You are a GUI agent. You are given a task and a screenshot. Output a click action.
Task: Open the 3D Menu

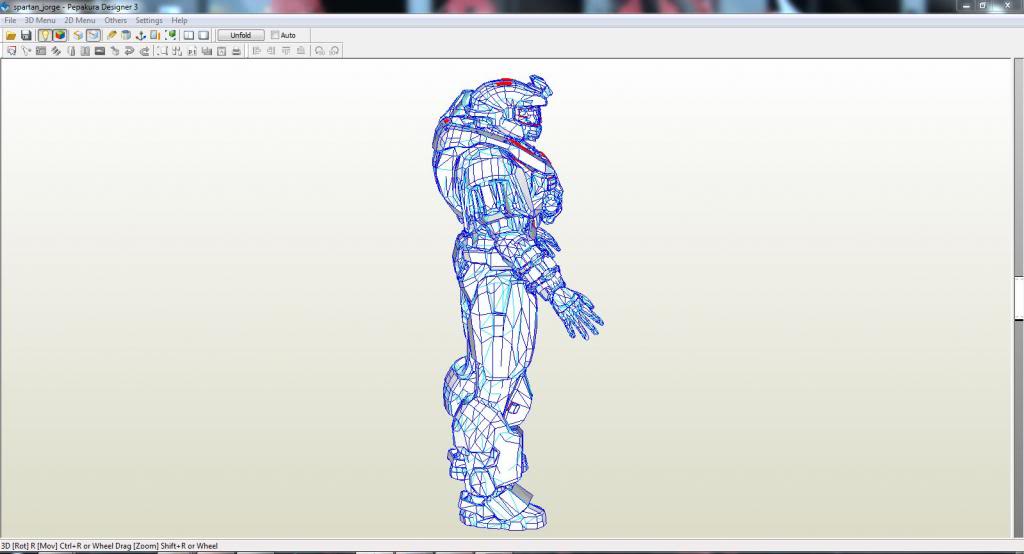(x=40, y=20)
